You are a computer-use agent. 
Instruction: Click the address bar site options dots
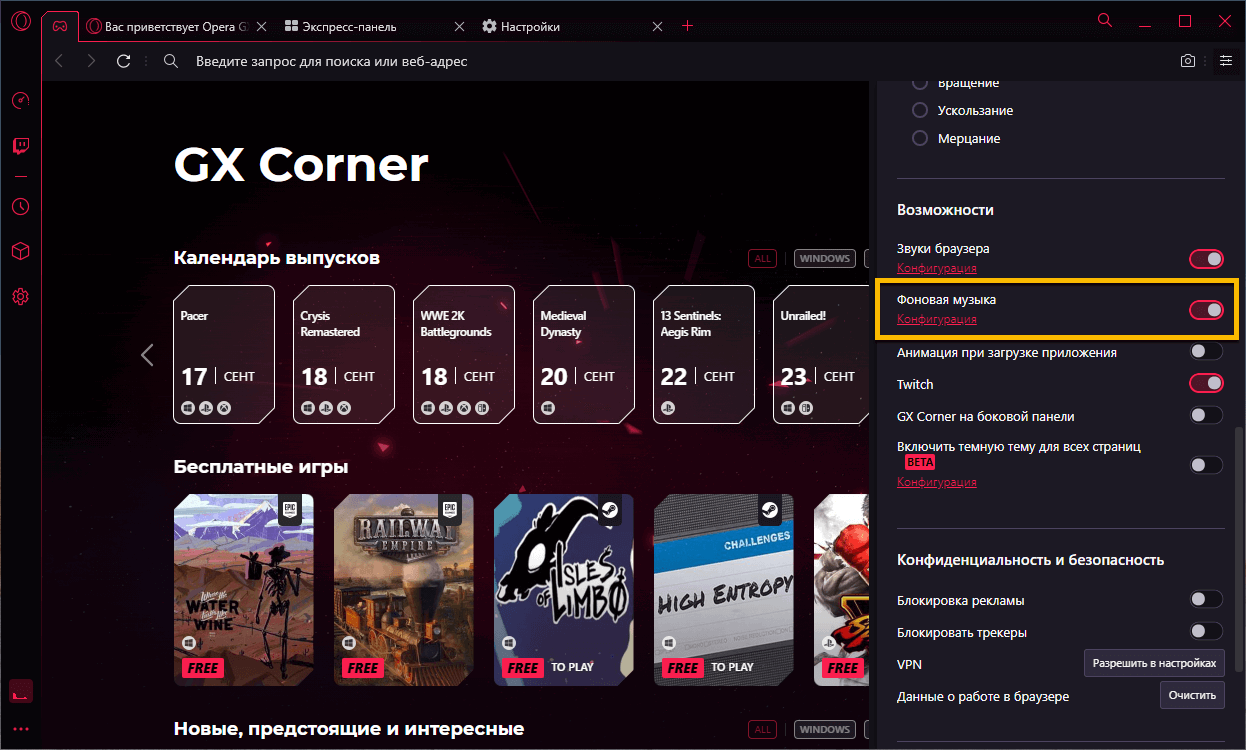tap(147, 61)
